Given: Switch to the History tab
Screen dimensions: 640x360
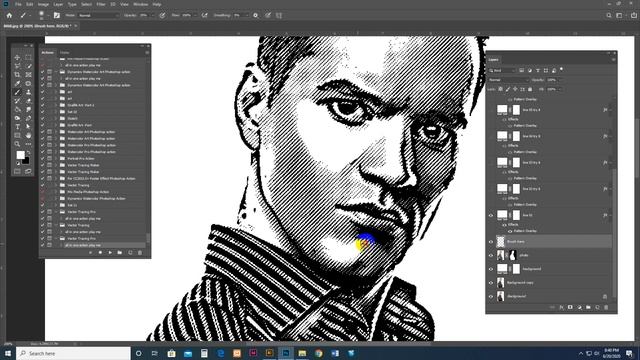Looking at the screenshot, I should coord(64,53).
